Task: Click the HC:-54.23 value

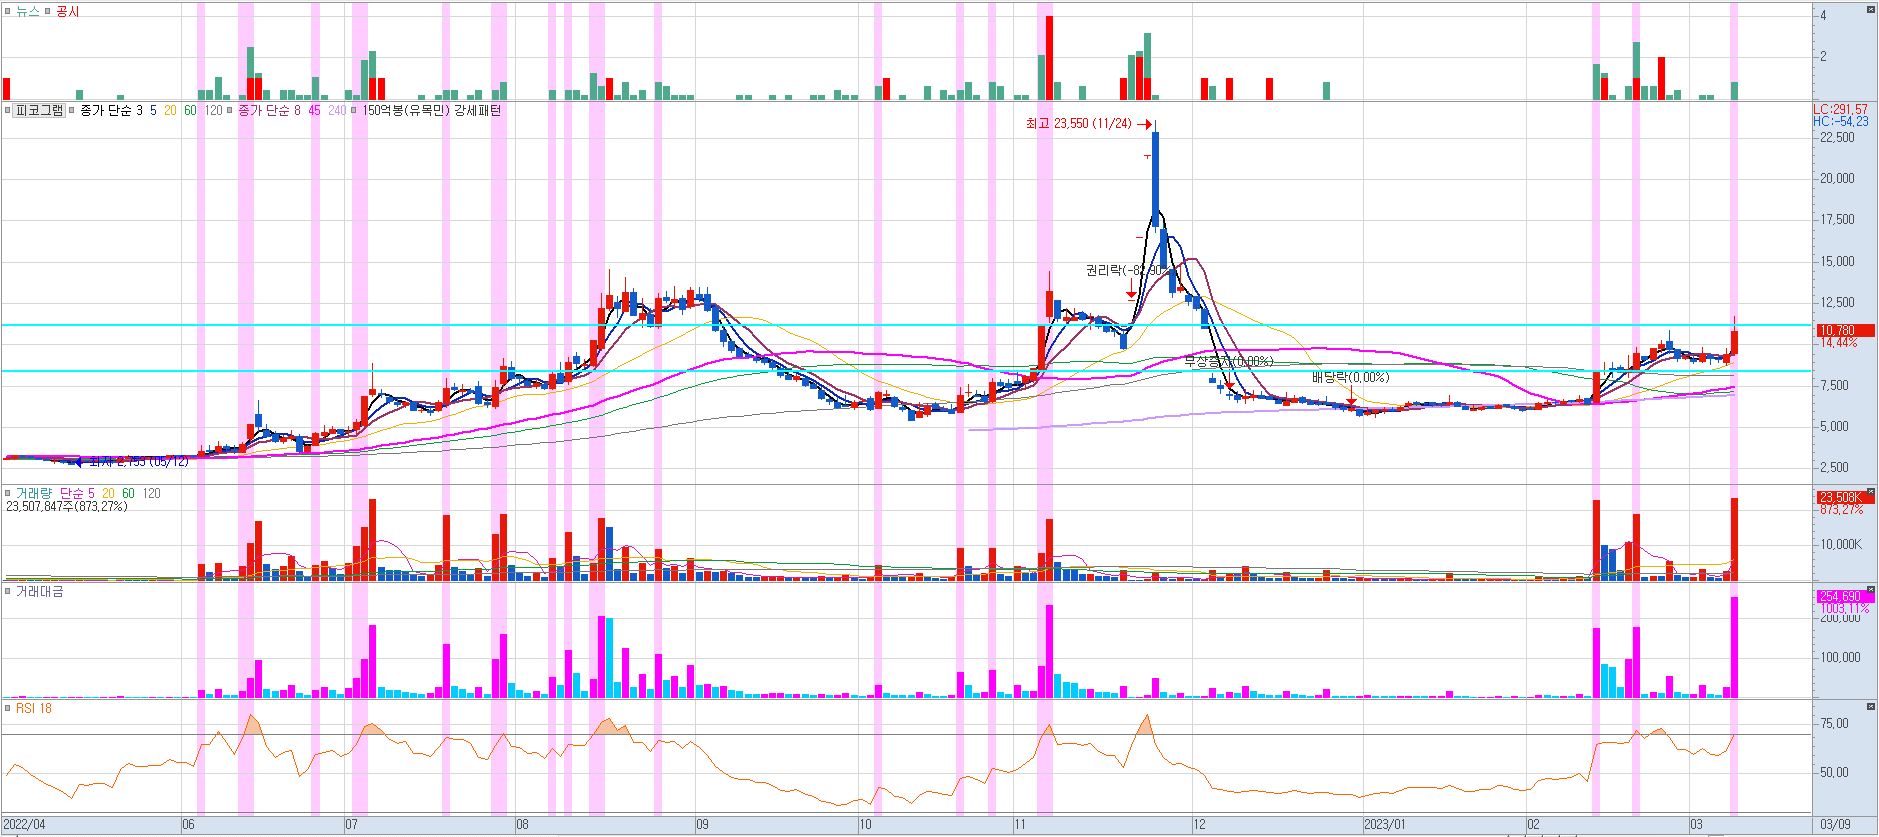Action: (x=1840, y=121)
